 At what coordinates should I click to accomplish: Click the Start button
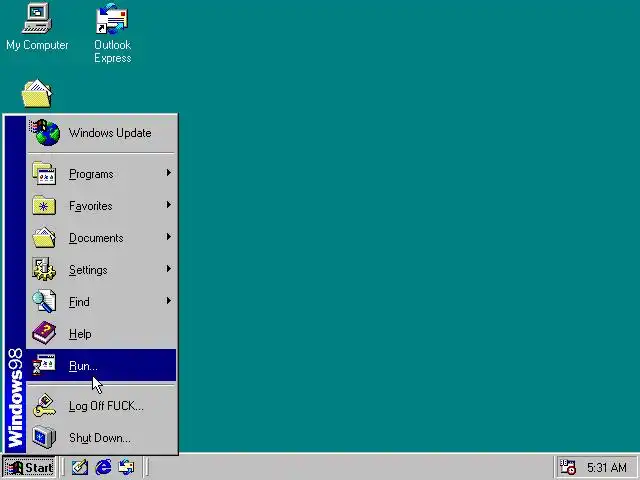(x=29, y=468)
